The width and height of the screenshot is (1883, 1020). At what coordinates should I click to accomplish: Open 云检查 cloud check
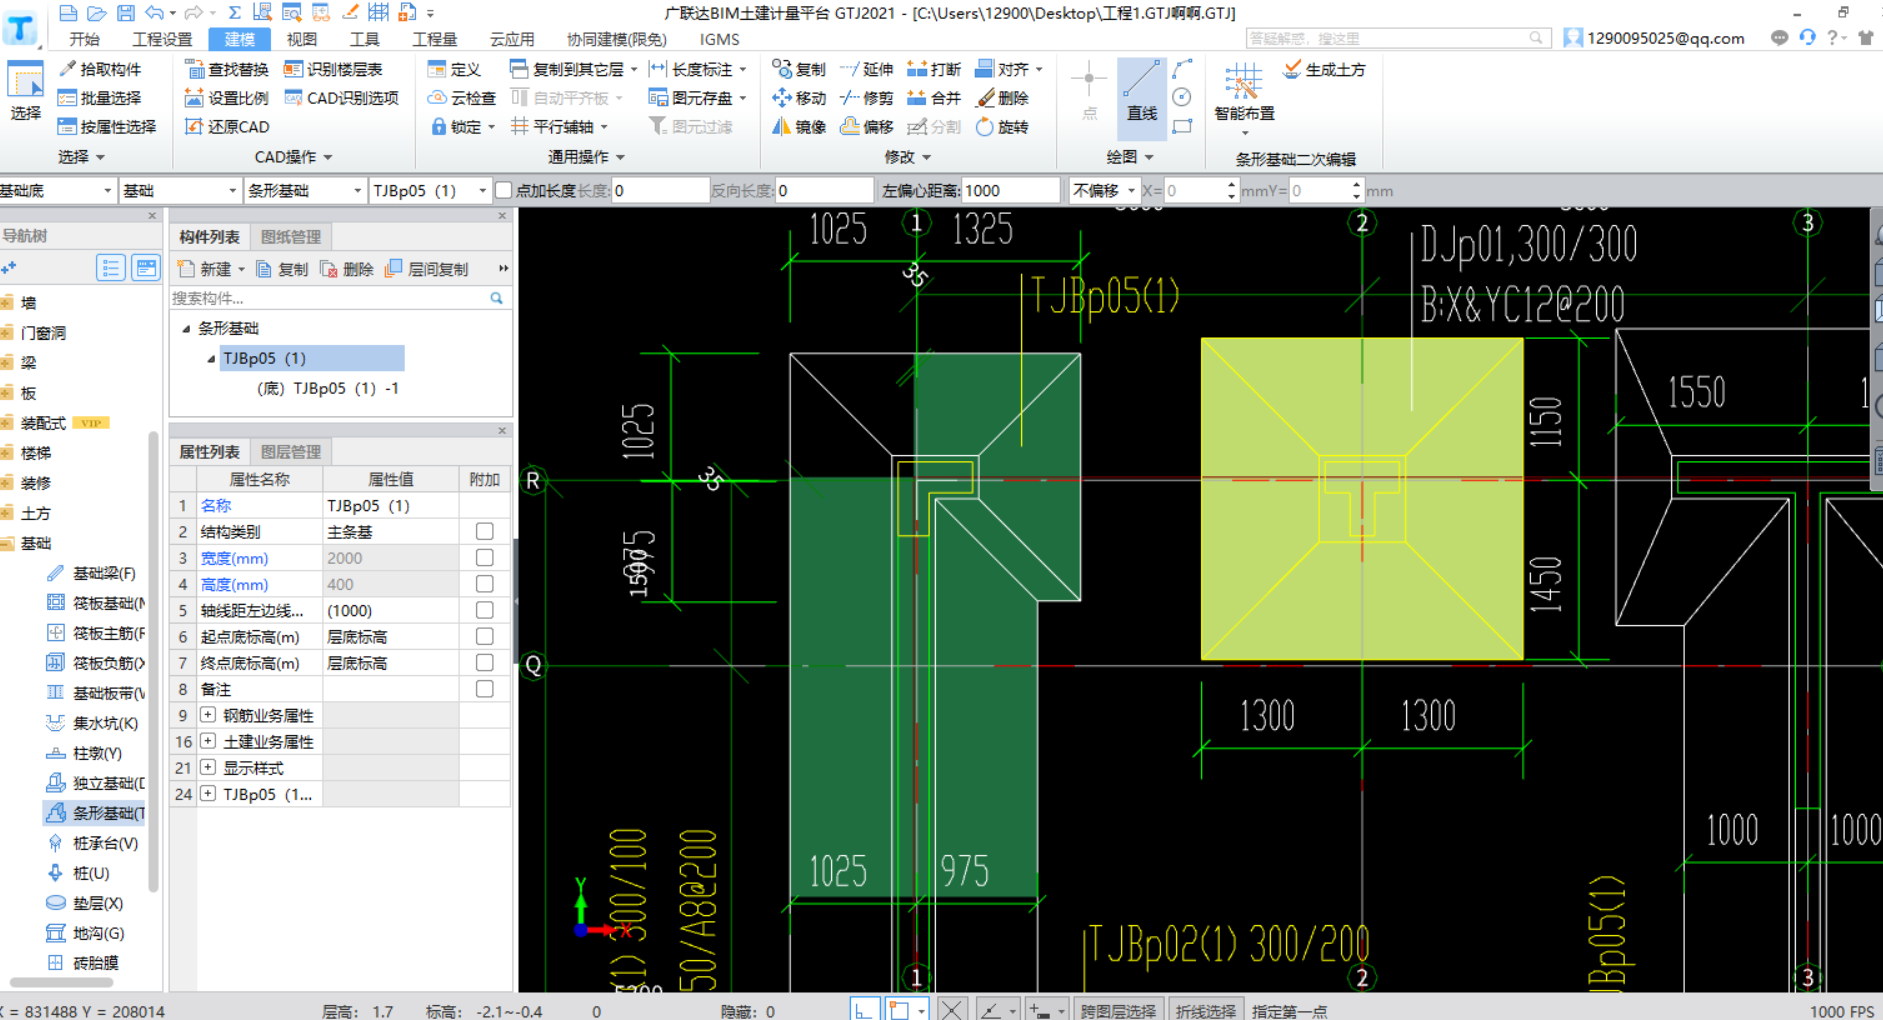pos(462,98)
